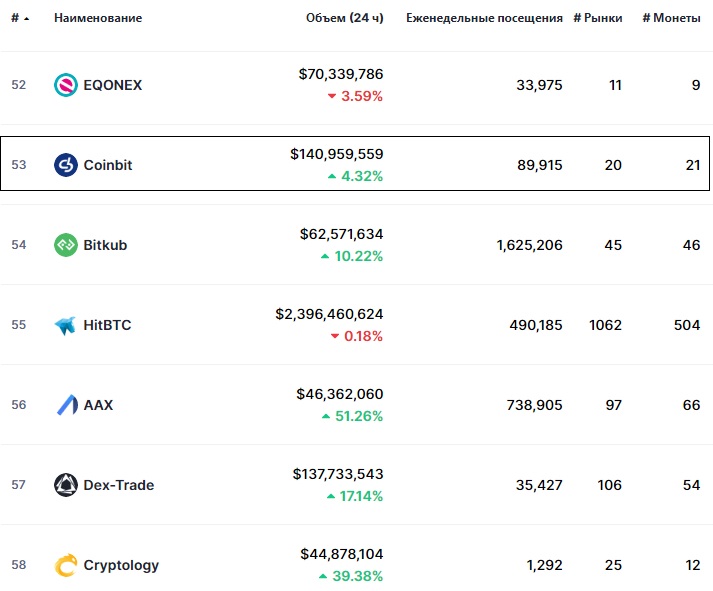713x591 pixels.
Task: Click the Dex-Trade triangle logo
Action: [x=66, y=485]
